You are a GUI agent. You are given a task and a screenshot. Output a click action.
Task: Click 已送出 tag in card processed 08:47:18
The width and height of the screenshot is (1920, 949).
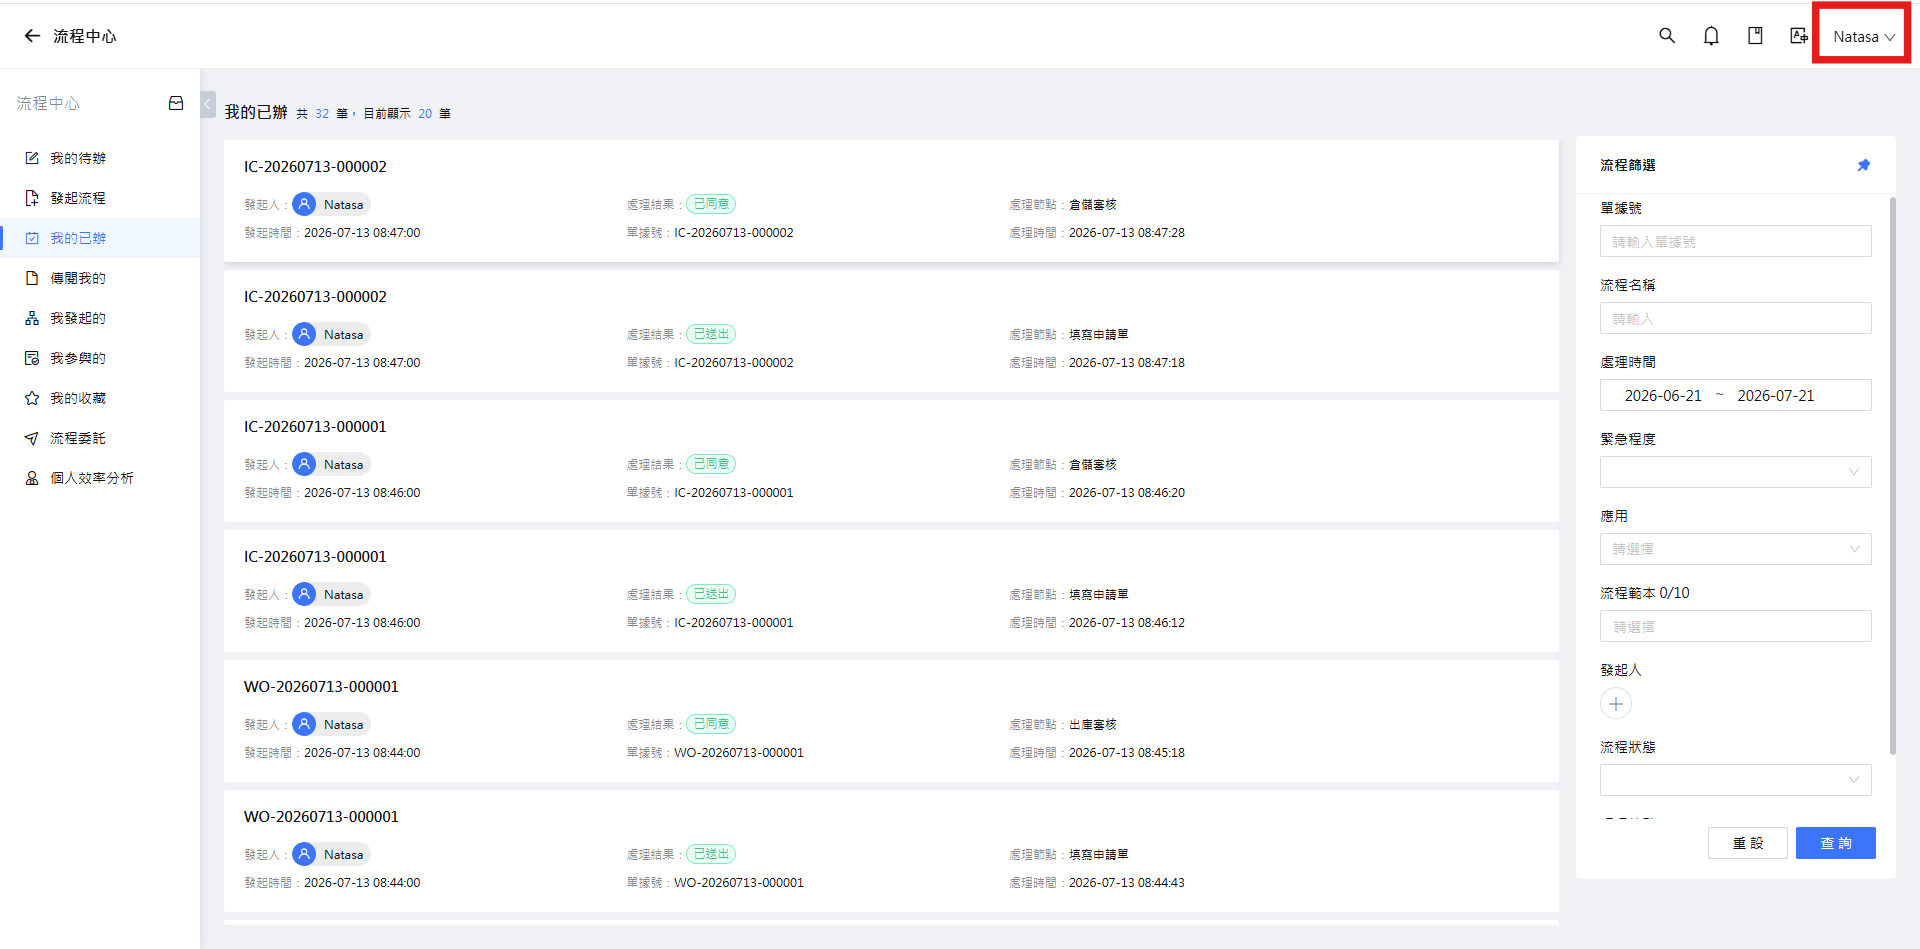click(711, 334)
